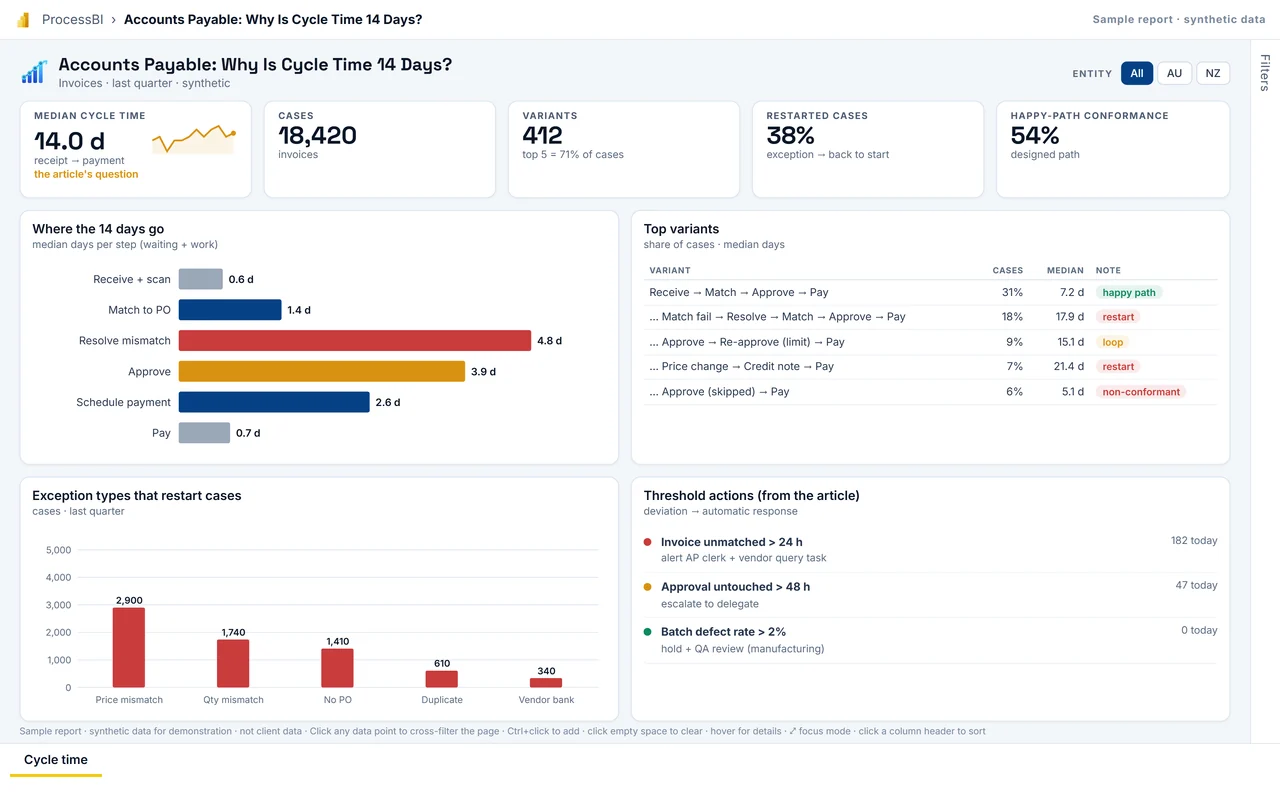Click the green happy path badge
1280x800 pixels.
point(1129,293)
